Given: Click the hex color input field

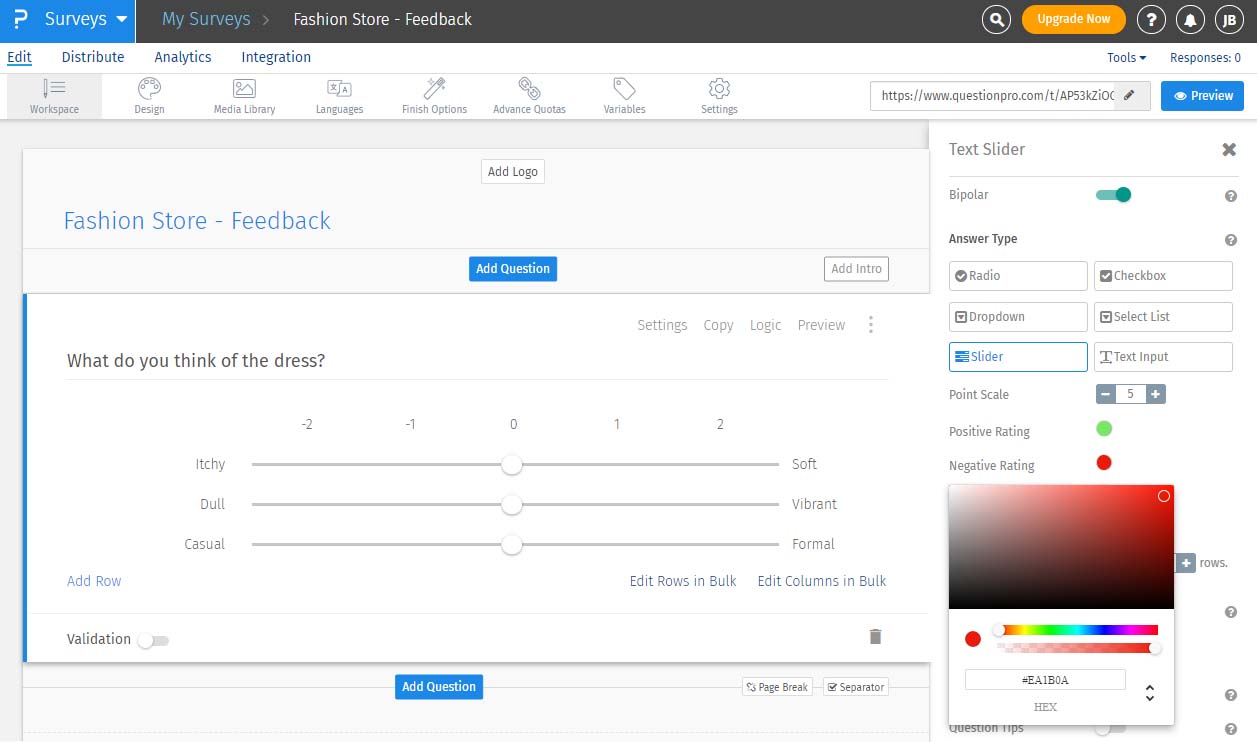Looking at the screenshot, I should (x=1045, y=680).
